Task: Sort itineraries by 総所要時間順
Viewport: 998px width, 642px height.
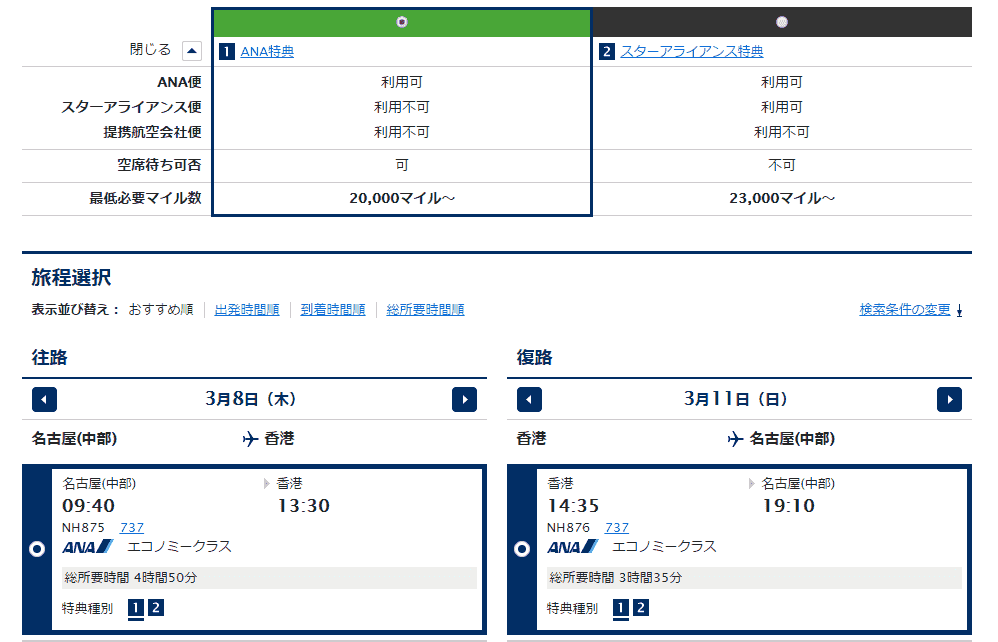Action: 425,310
